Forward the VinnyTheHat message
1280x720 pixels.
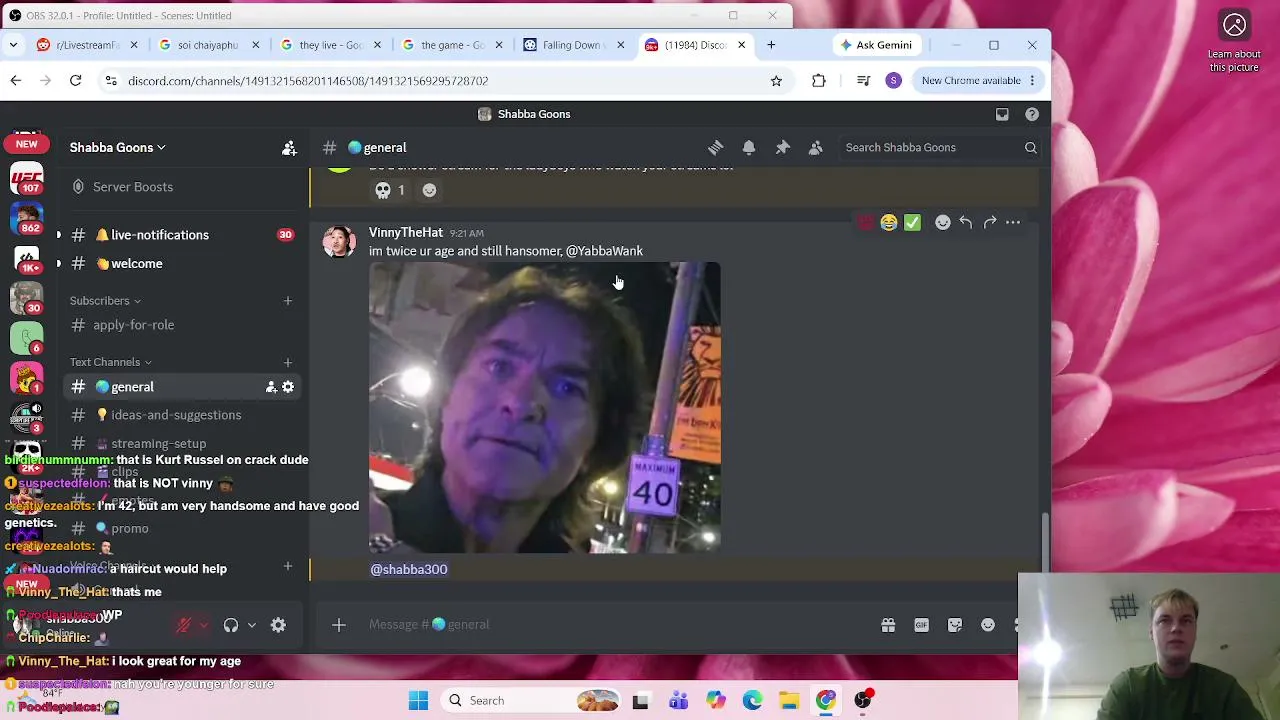pos(990,223)
